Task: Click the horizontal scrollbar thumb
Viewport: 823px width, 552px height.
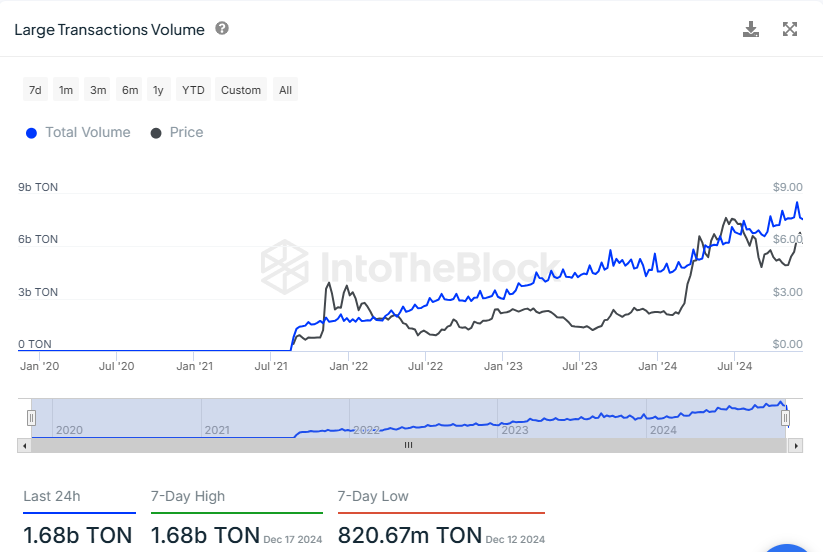Action: click(x=408, y=446)
